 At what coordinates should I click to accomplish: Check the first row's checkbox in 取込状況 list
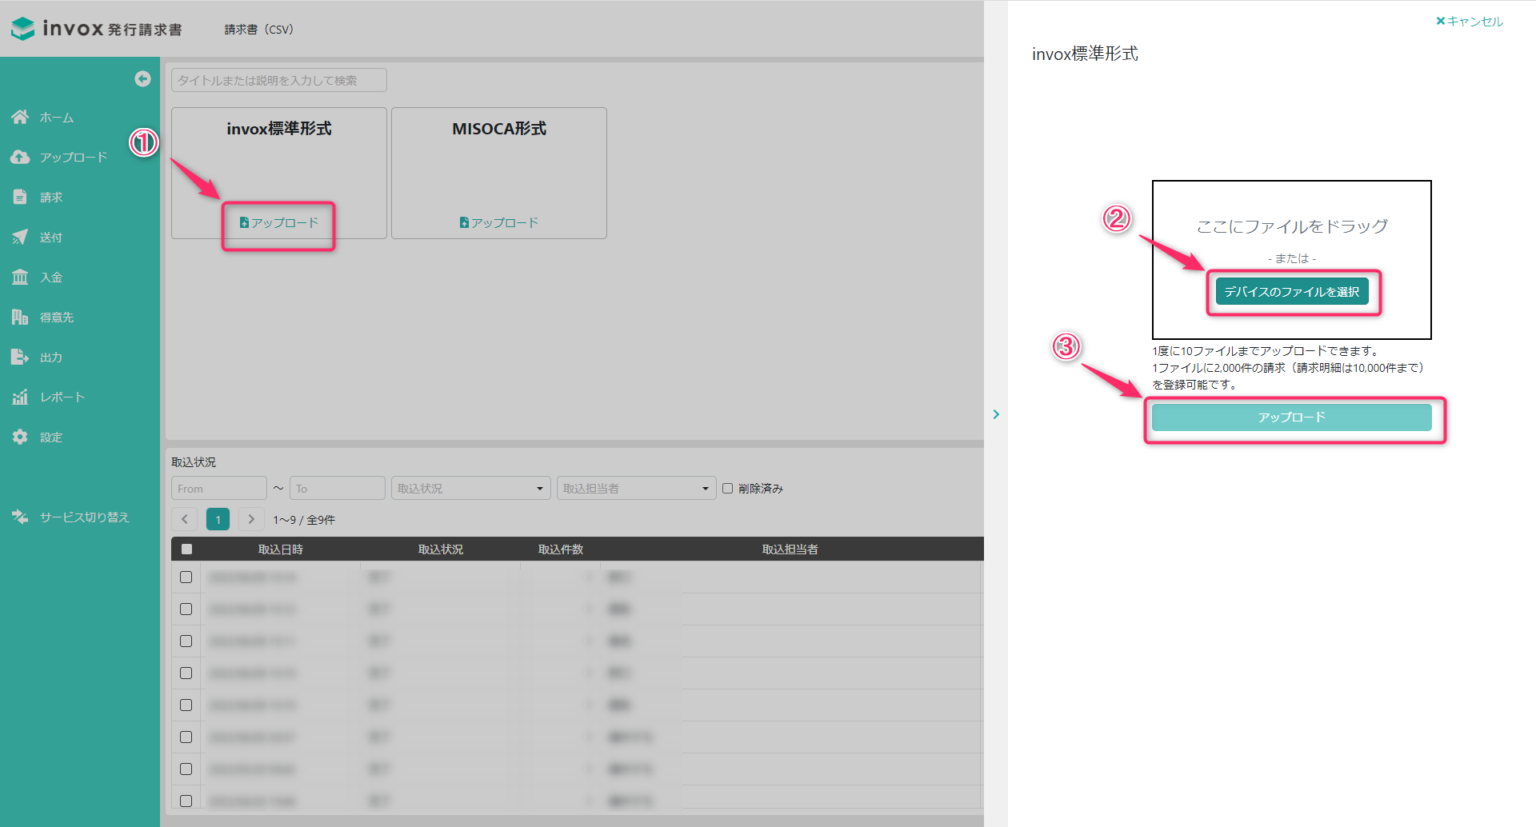(186, 576)
